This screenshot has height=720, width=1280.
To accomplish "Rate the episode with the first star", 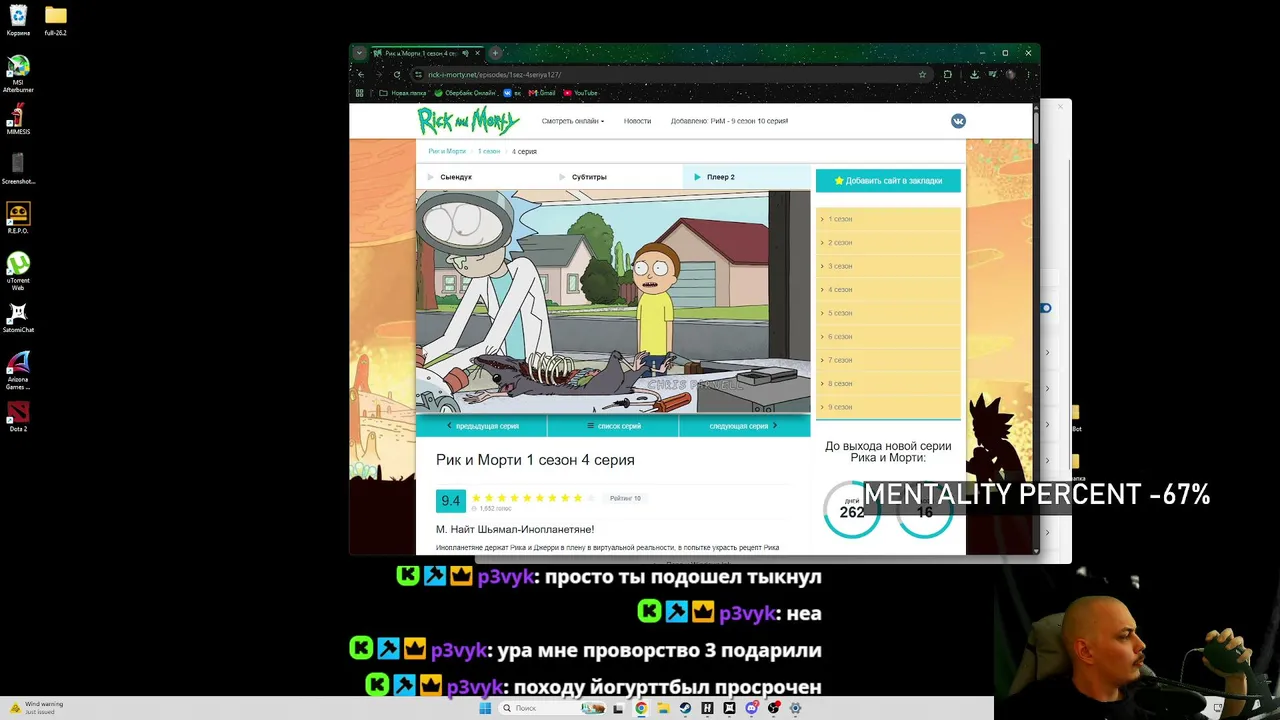I will click(x=477, y=498).
